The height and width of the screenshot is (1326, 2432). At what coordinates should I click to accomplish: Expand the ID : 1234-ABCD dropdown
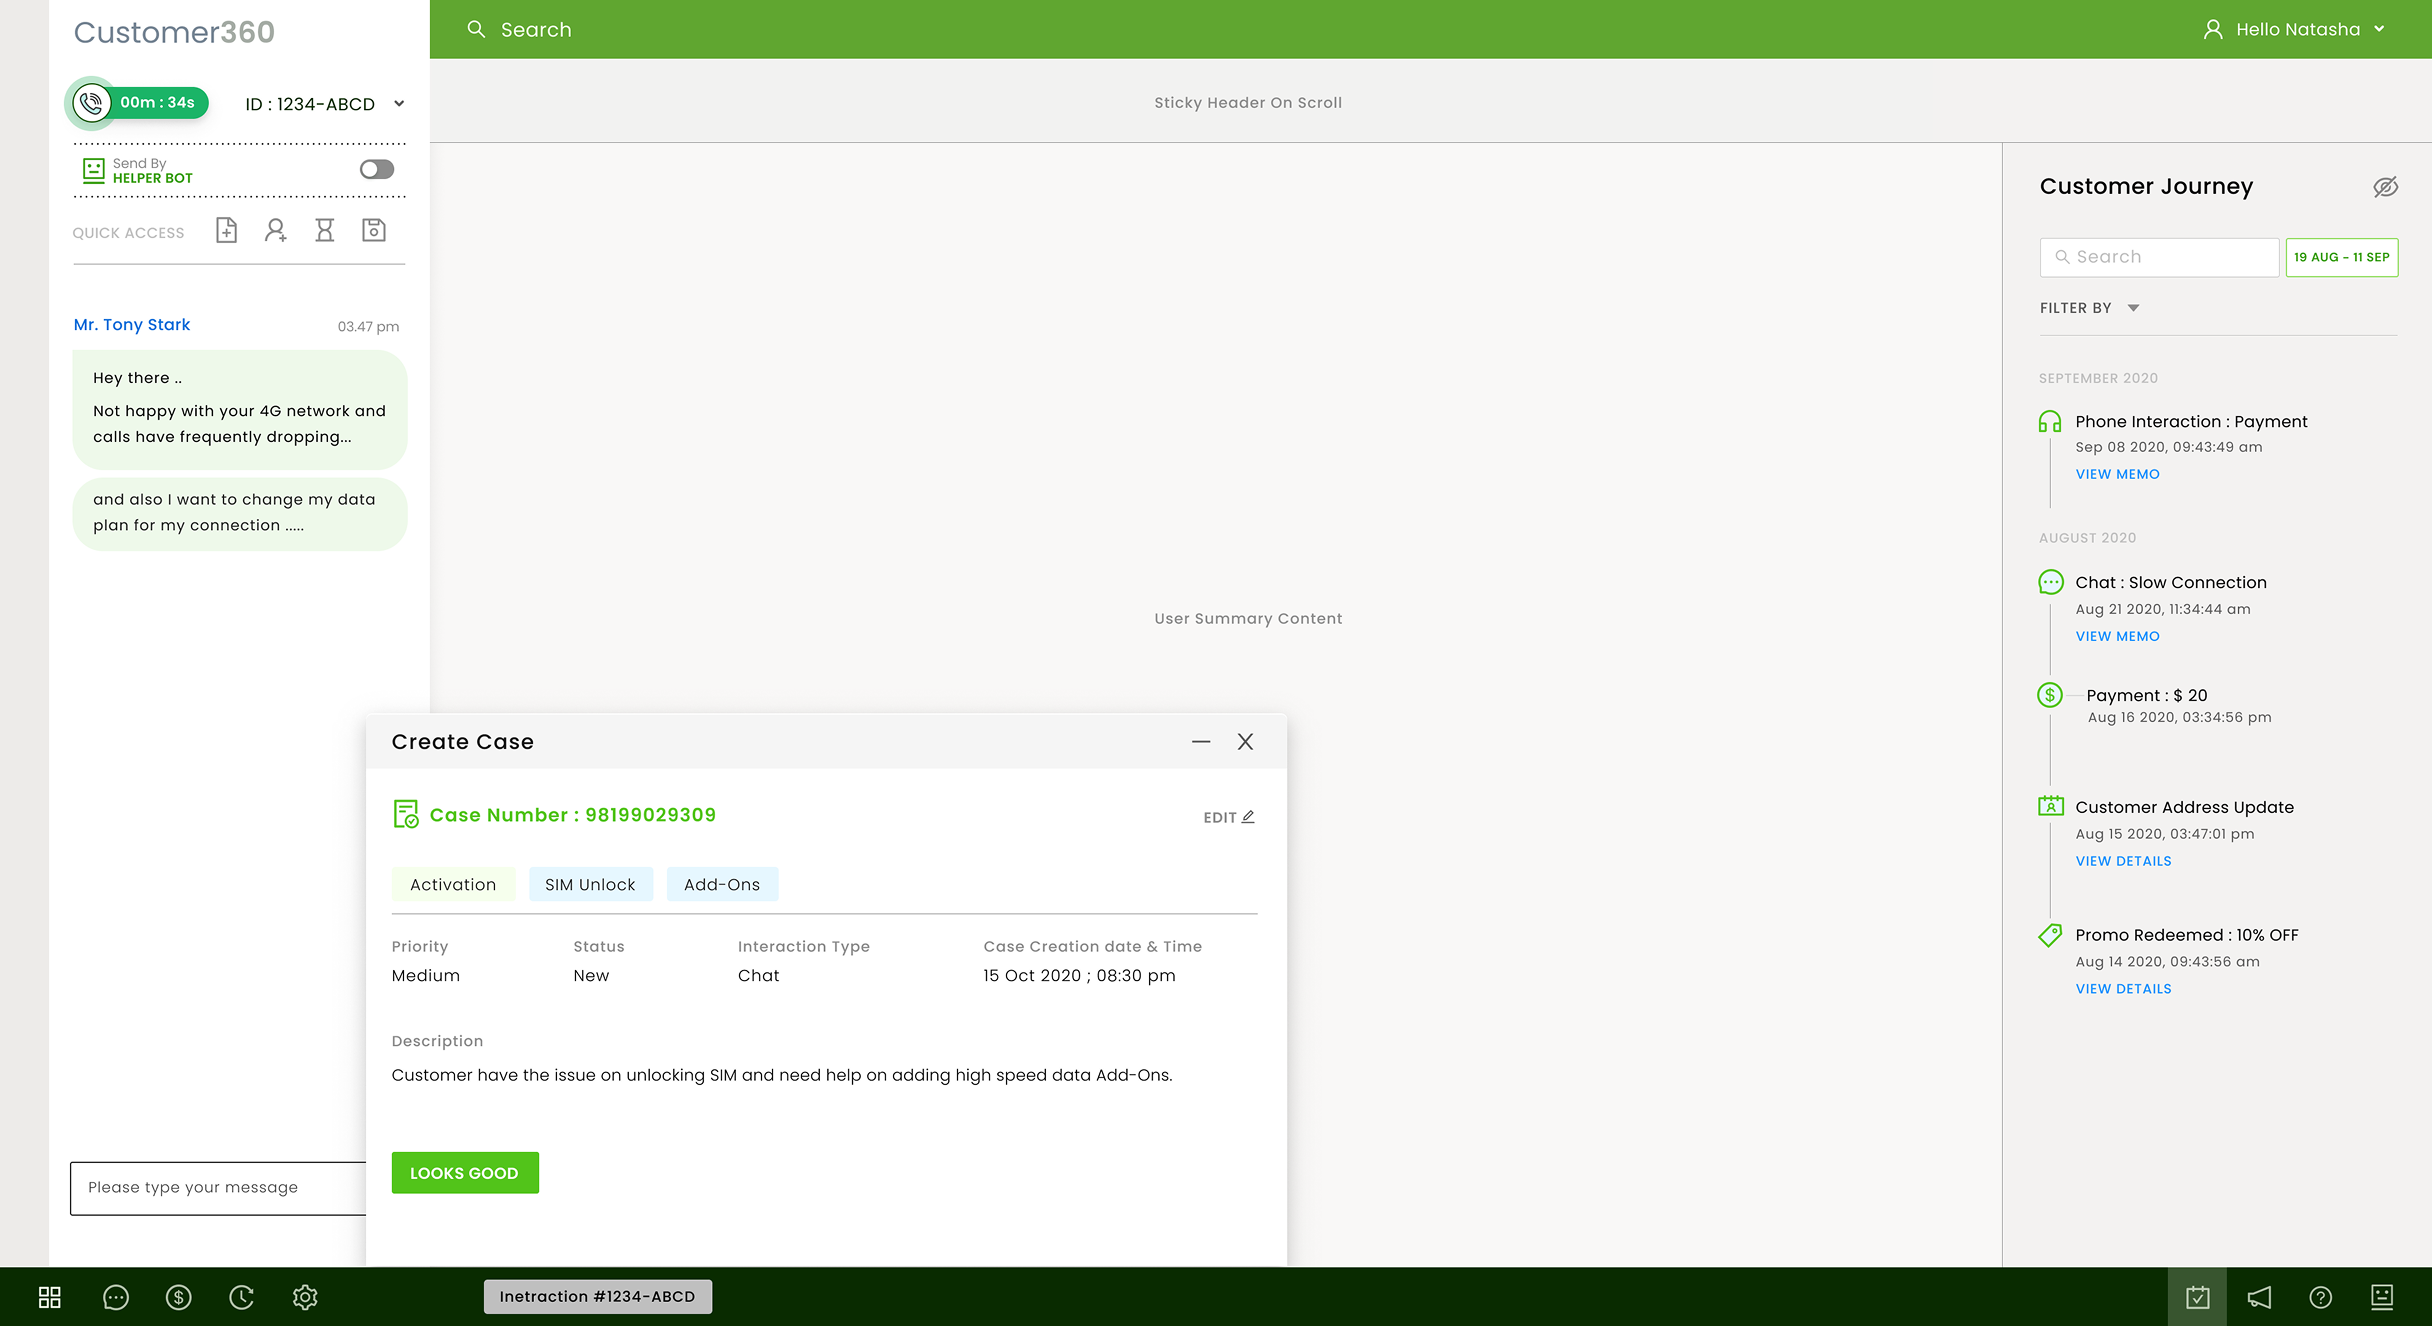click(x=399, y=104)
